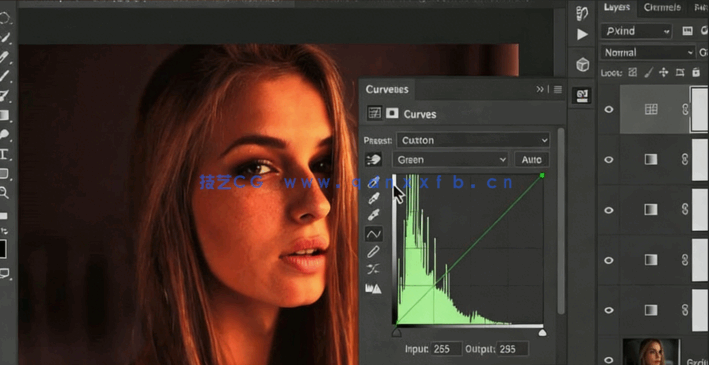Select the Curves properties panel tab
Viewport: 709px width, 365px height.
[x=387, y=89]
